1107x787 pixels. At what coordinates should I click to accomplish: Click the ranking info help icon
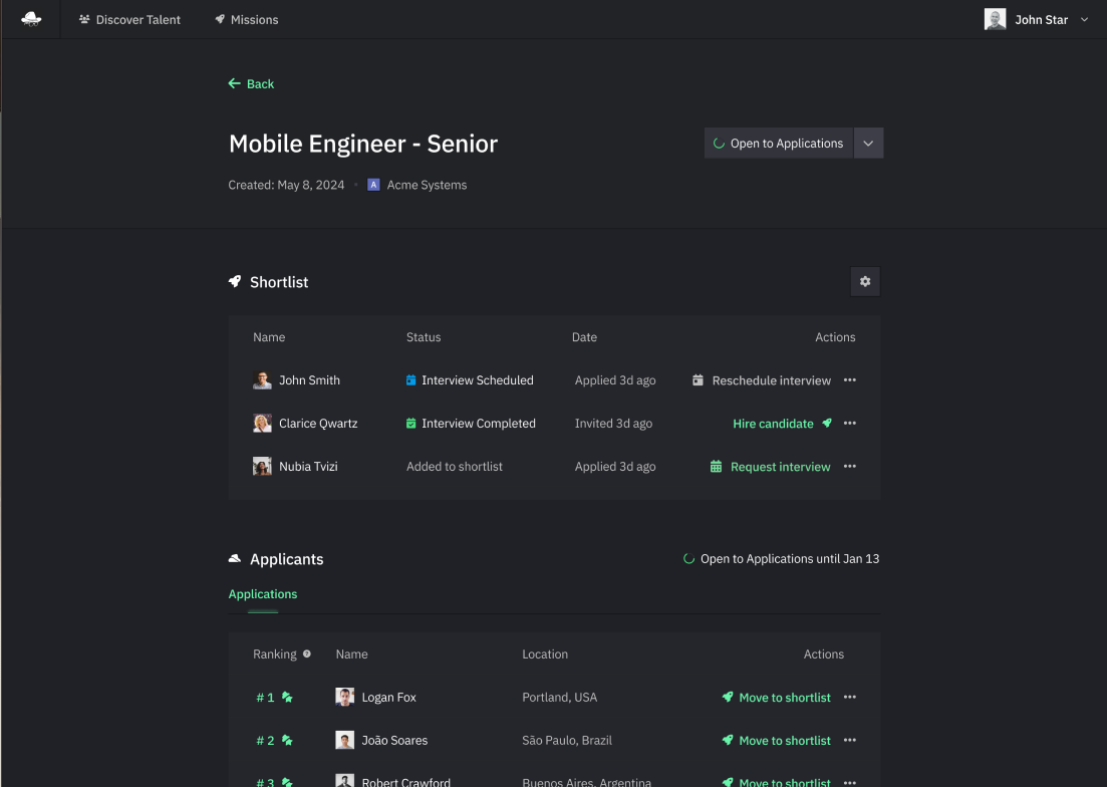[x=307, y=654]
